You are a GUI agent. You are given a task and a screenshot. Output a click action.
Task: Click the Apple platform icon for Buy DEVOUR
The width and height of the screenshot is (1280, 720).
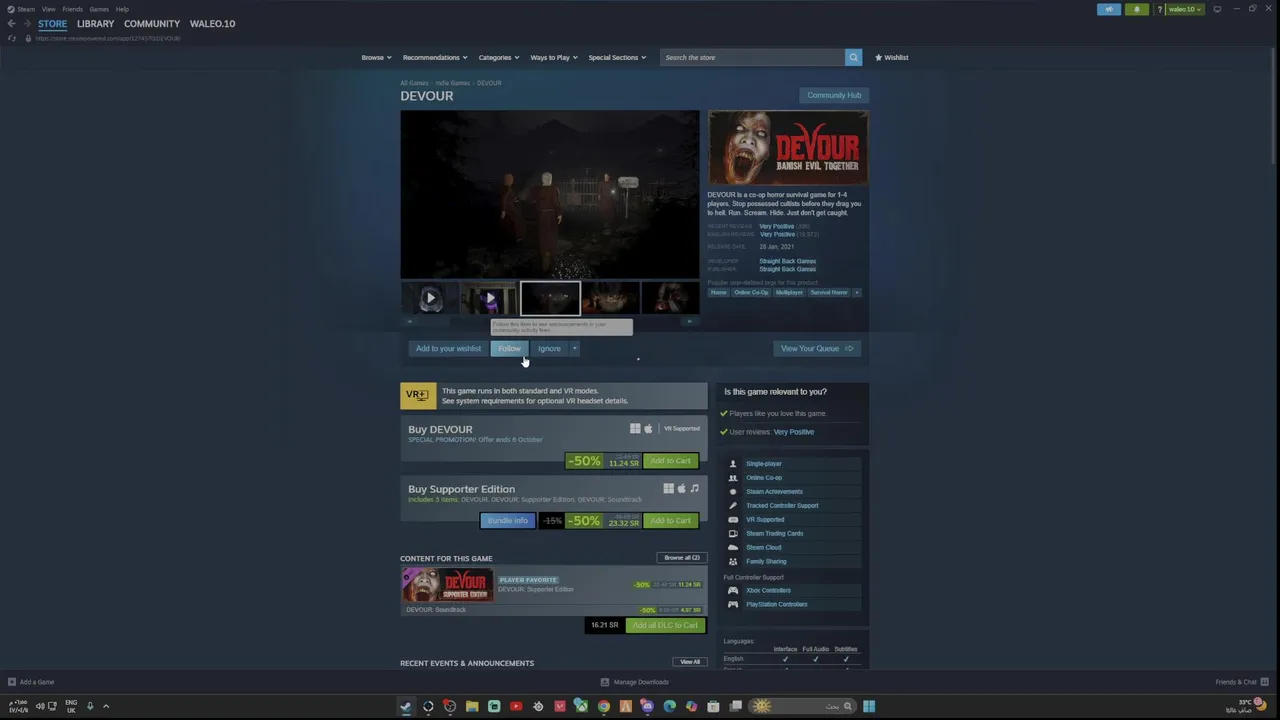[x=648, y=429]
